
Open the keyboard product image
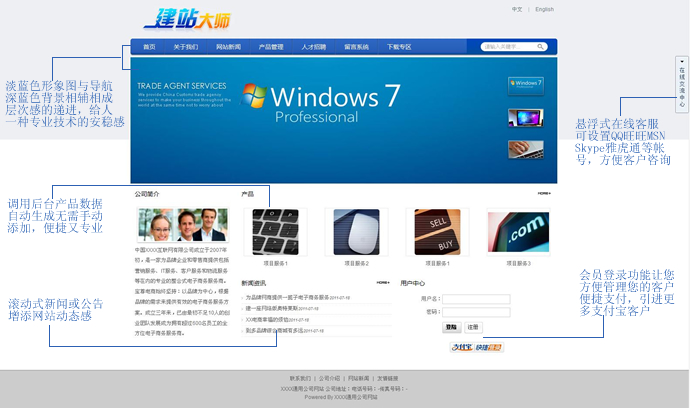pyautogui.click(x=275, y=232)
